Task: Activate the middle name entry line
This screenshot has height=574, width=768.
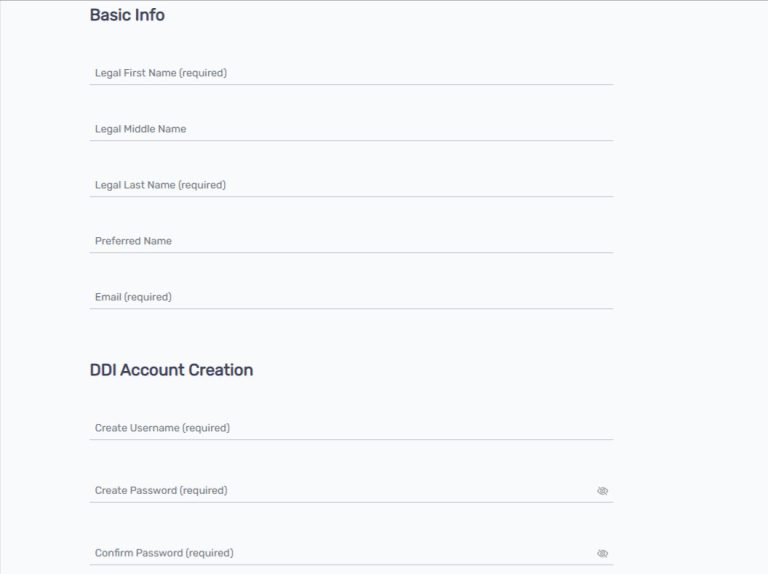Action: 350,129
